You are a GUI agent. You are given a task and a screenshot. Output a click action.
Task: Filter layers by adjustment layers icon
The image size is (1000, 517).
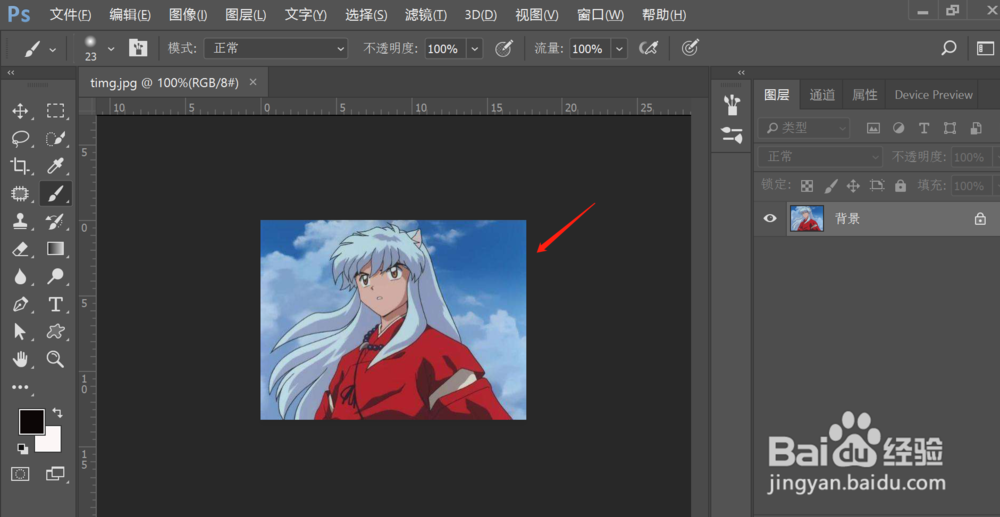point(899,128)
